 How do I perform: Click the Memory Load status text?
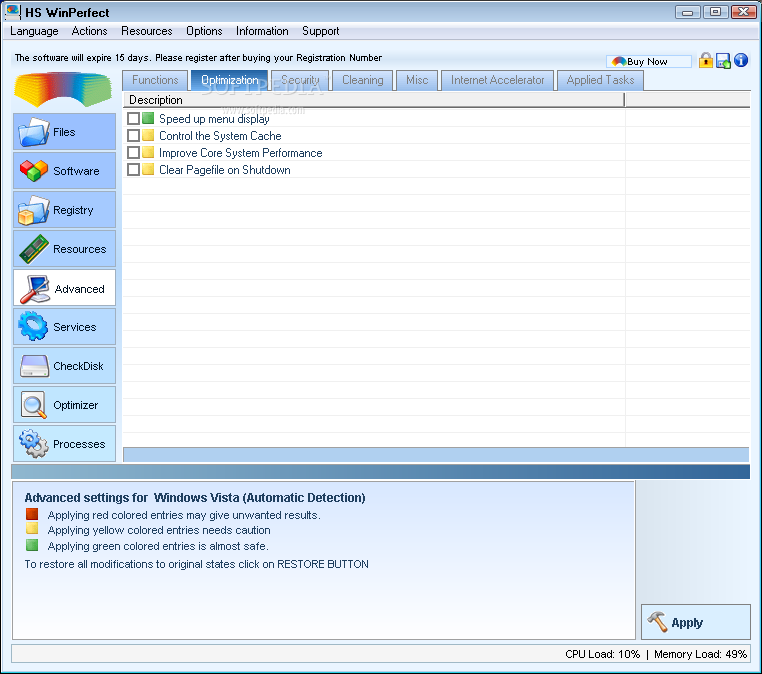point(700,654)
